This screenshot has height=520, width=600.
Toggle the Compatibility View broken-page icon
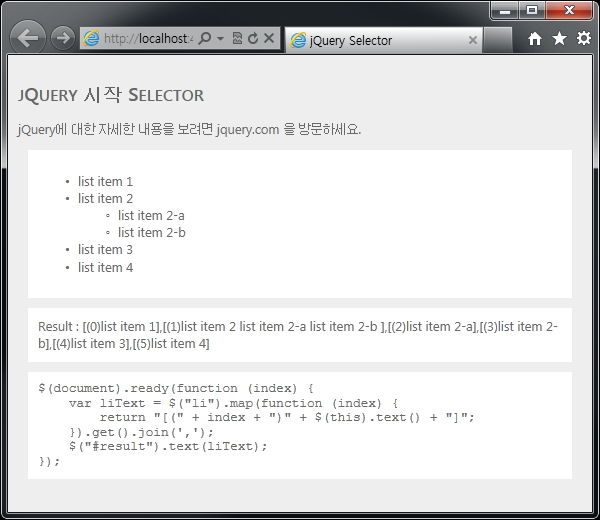tap(237, 38)
